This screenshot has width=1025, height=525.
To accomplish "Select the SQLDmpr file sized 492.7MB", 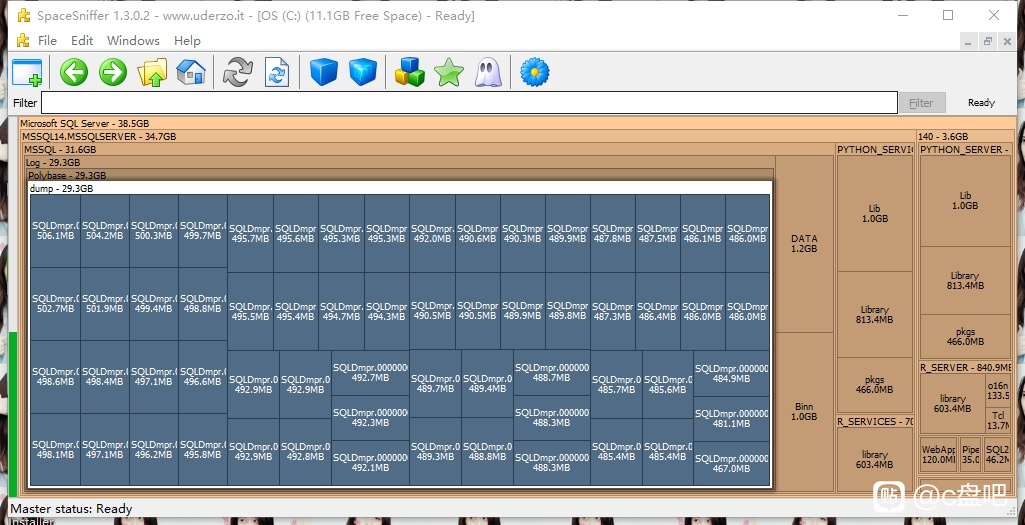I will coord(371,373).
